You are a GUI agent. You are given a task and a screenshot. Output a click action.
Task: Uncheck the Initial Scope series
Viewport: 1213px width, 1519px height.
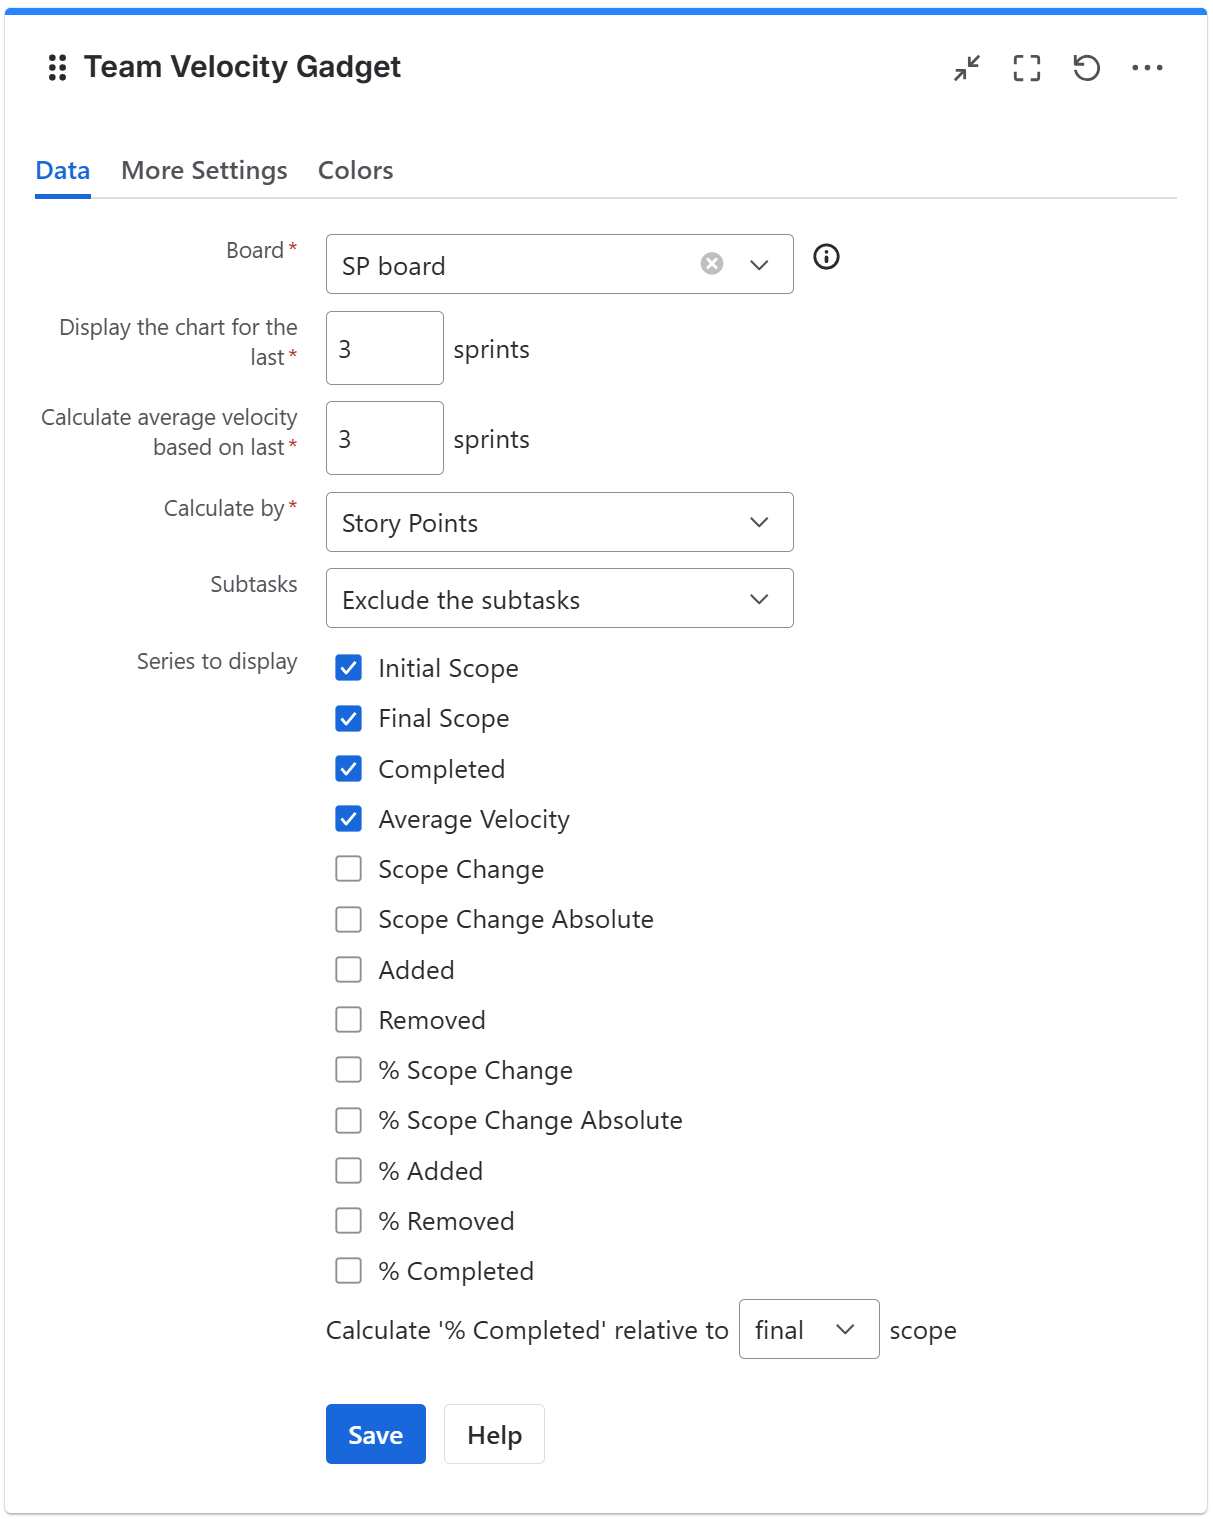tap(348, 668)
